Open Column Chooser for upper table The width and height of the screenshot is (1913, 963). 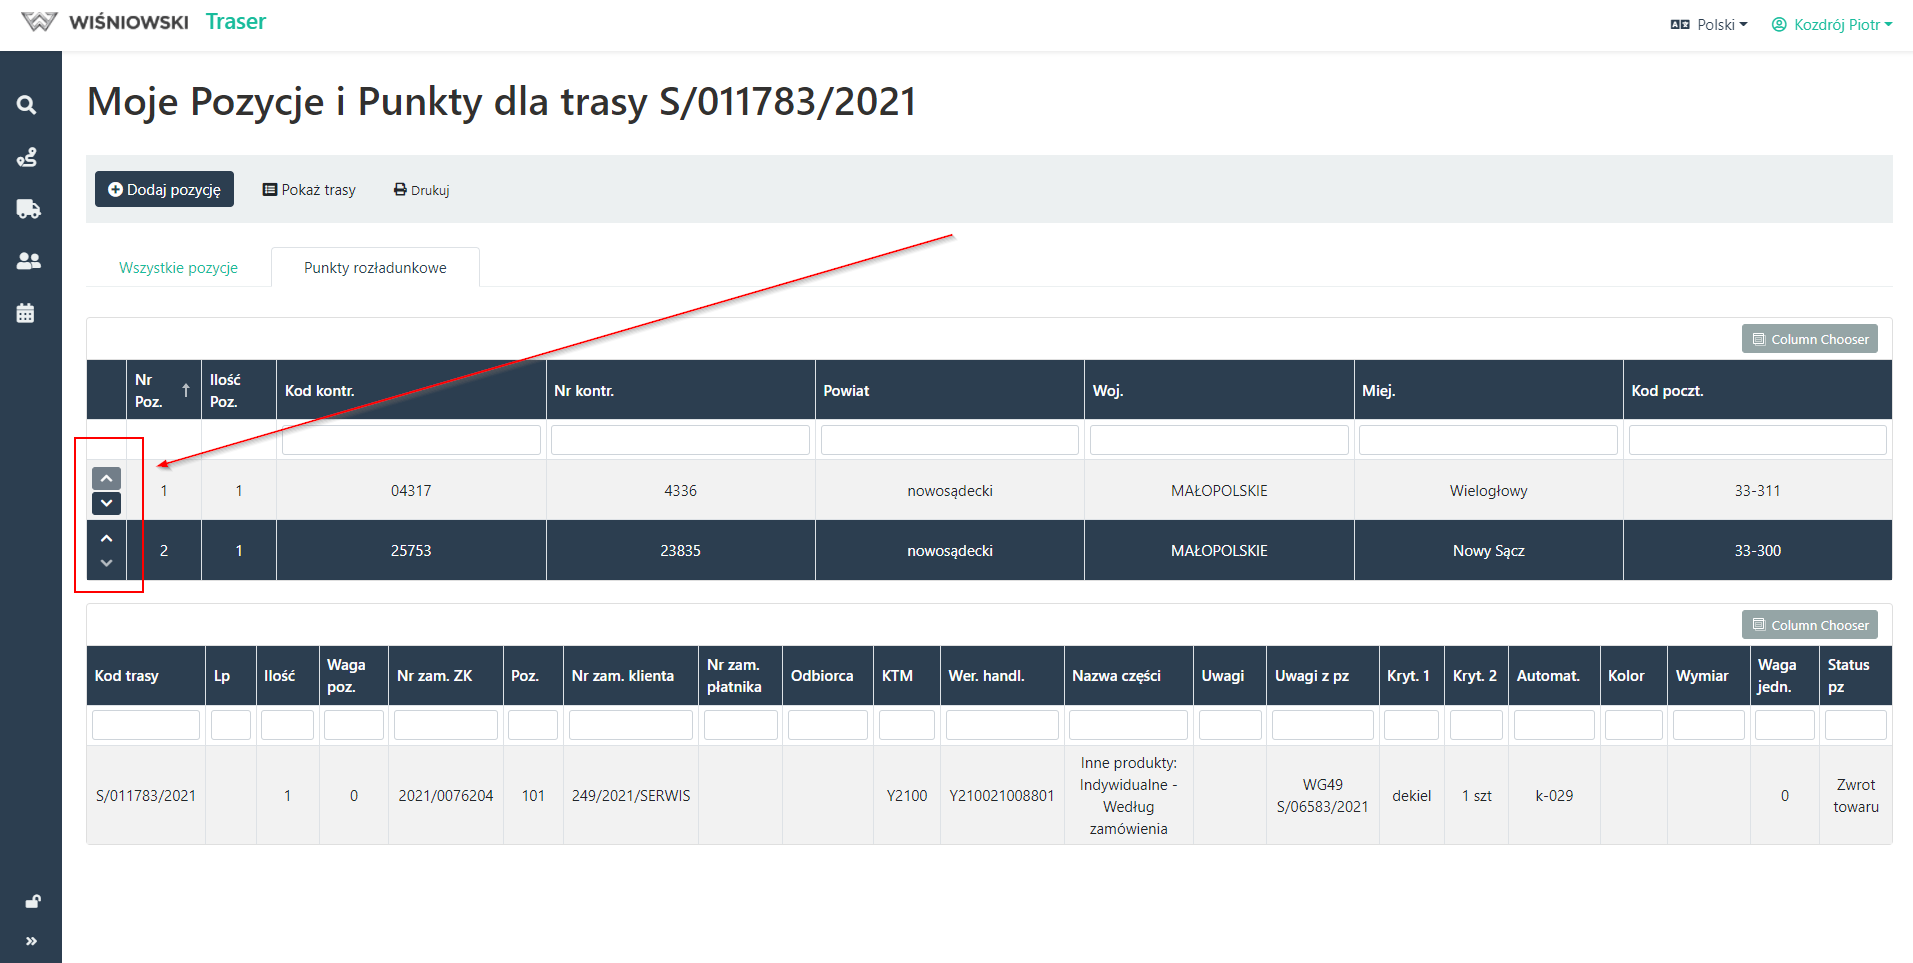(x=1809, y=339)
